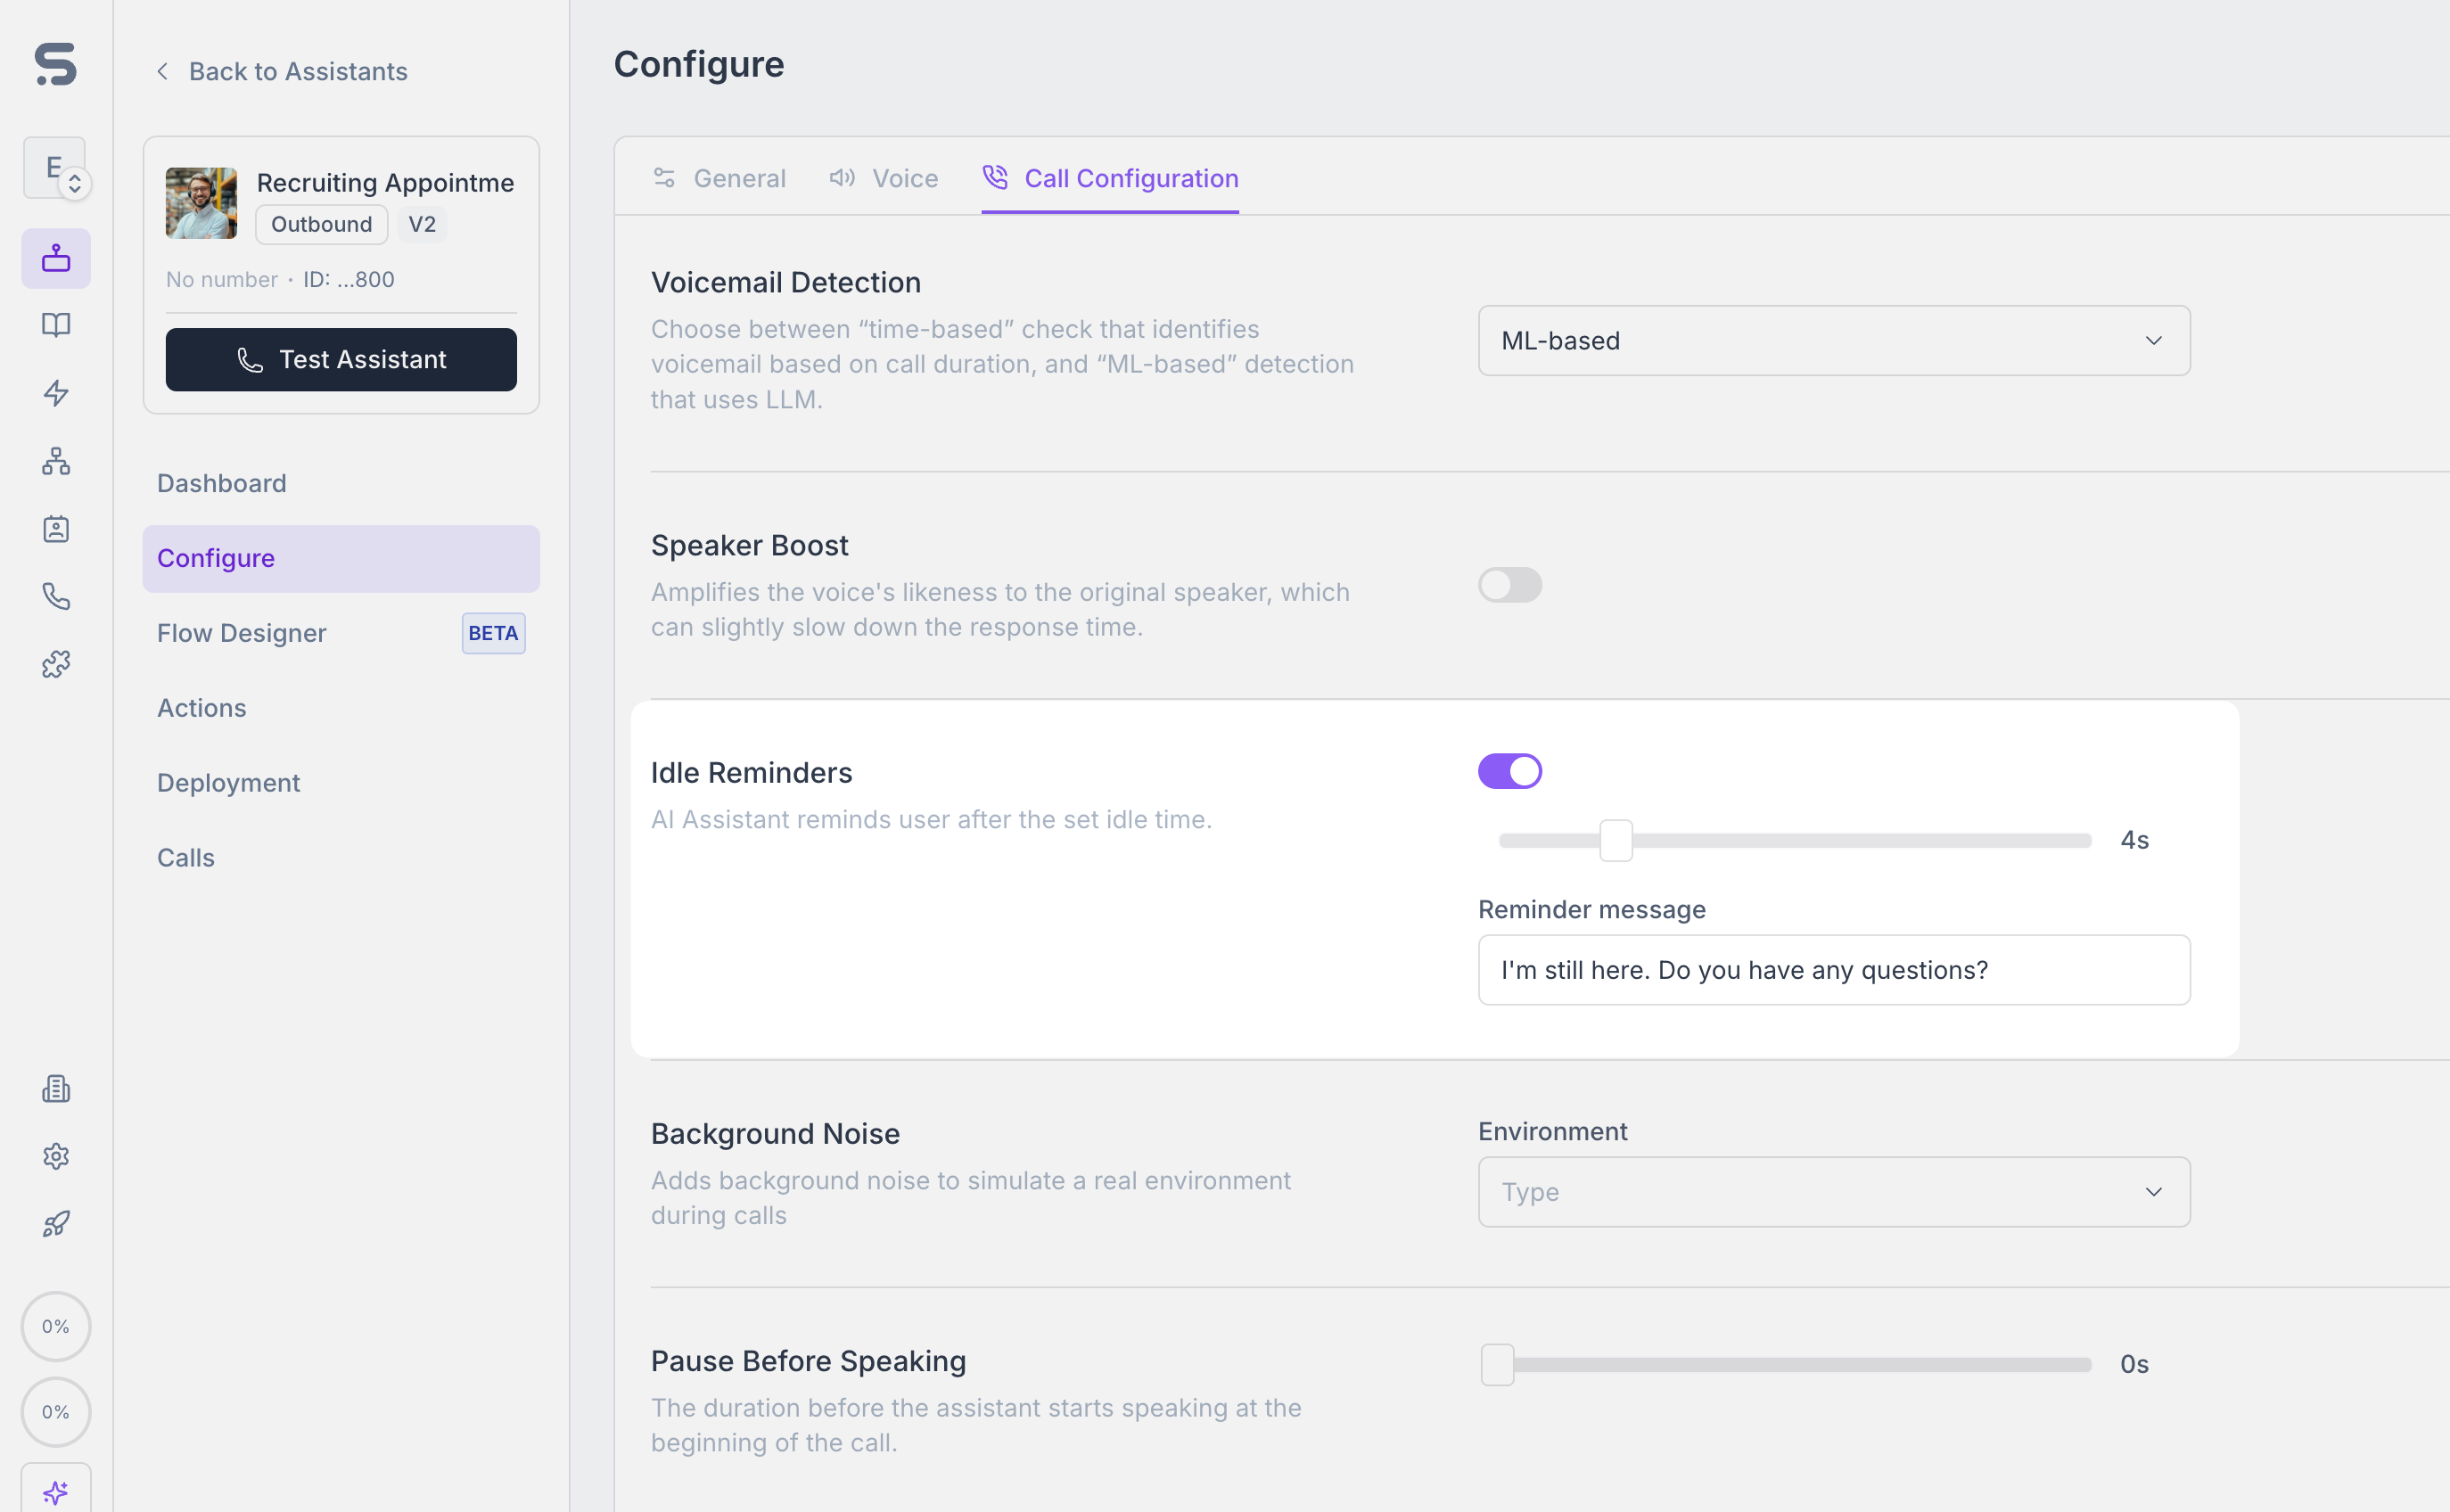Open the assistants robot icon in sidebar
Viewport: 2450px width, 1512px height.
[x=56, y=259]
